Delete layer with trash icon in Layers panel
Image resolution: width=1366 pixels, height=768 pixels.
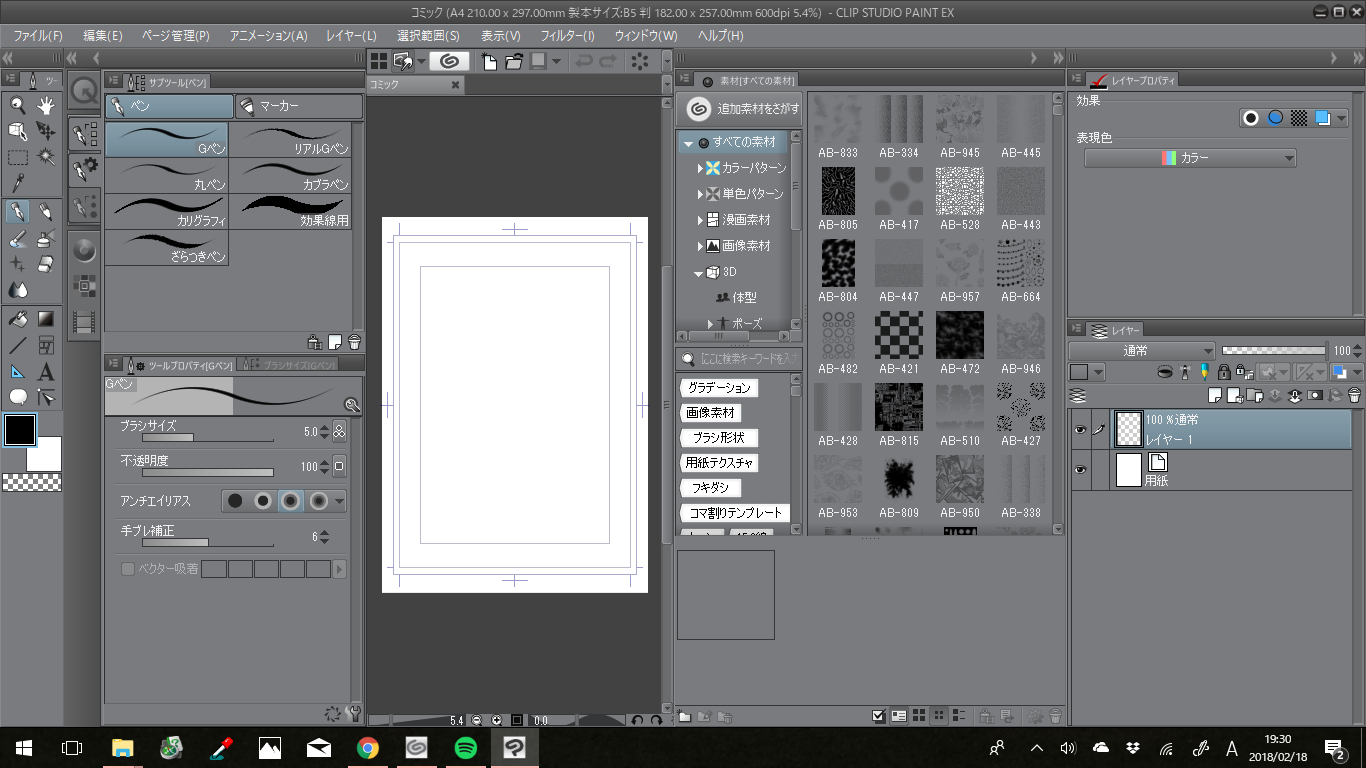[1354, 396]
